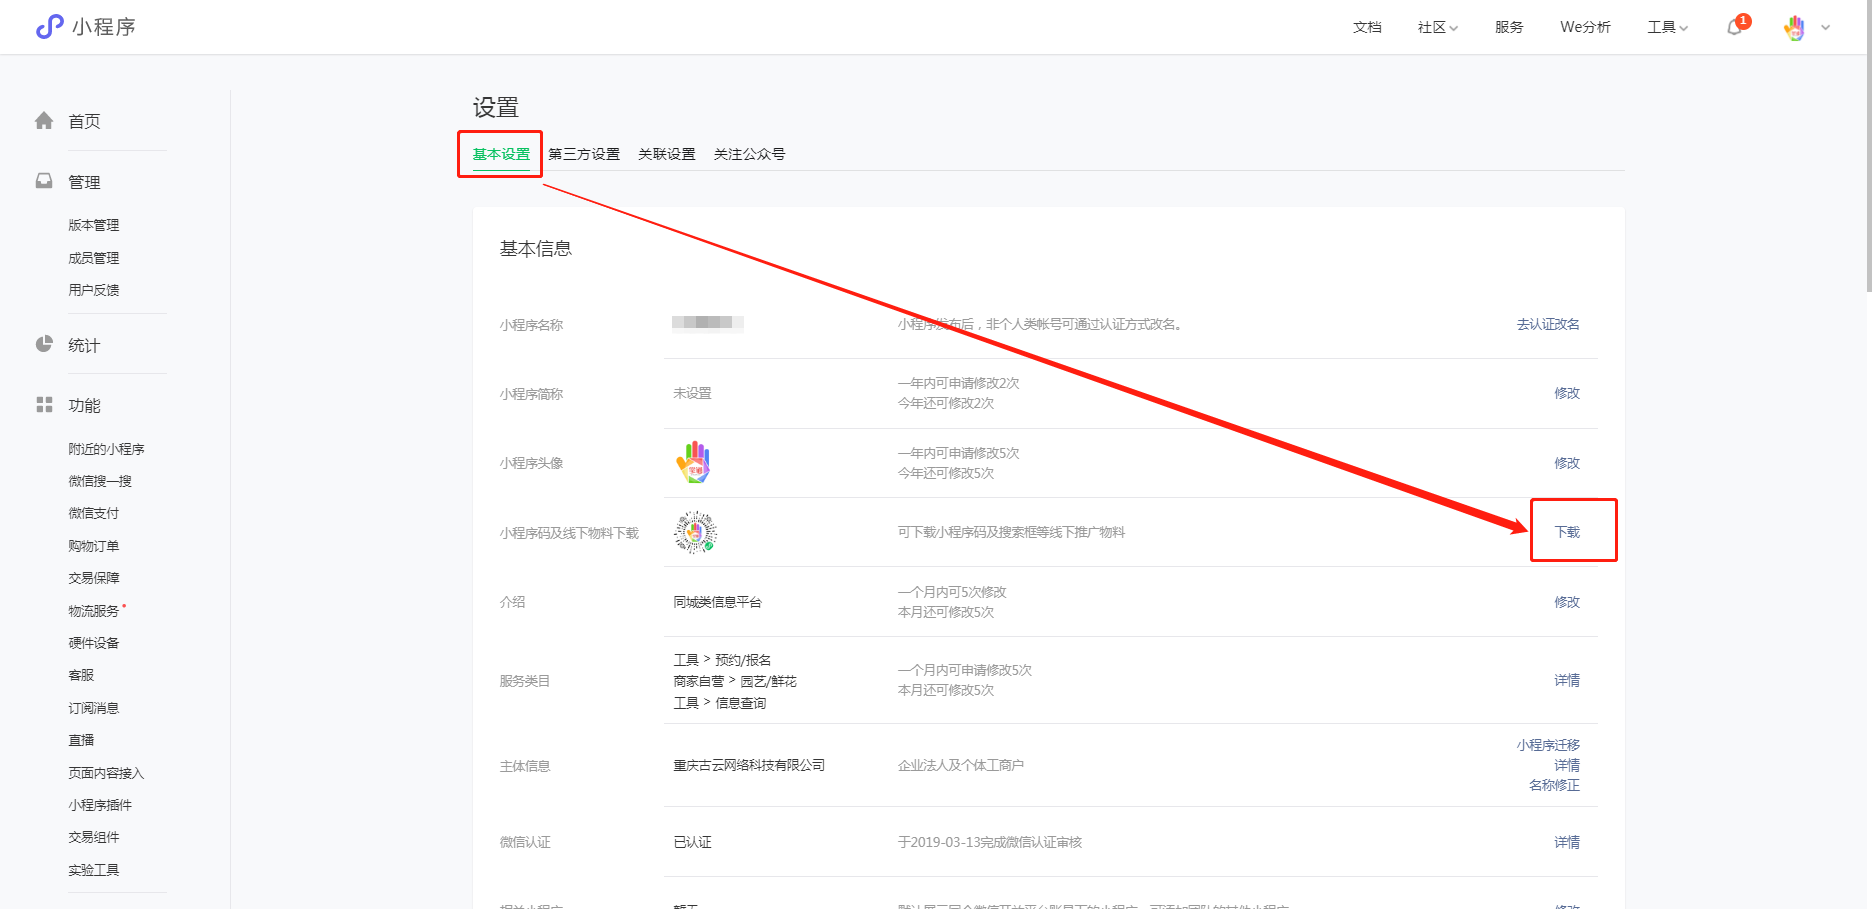Image resolution: width=1872 pixels, height=909 pixels.
Task: Click the mini program QR code thumbnail
Action: tap(695, 532)
